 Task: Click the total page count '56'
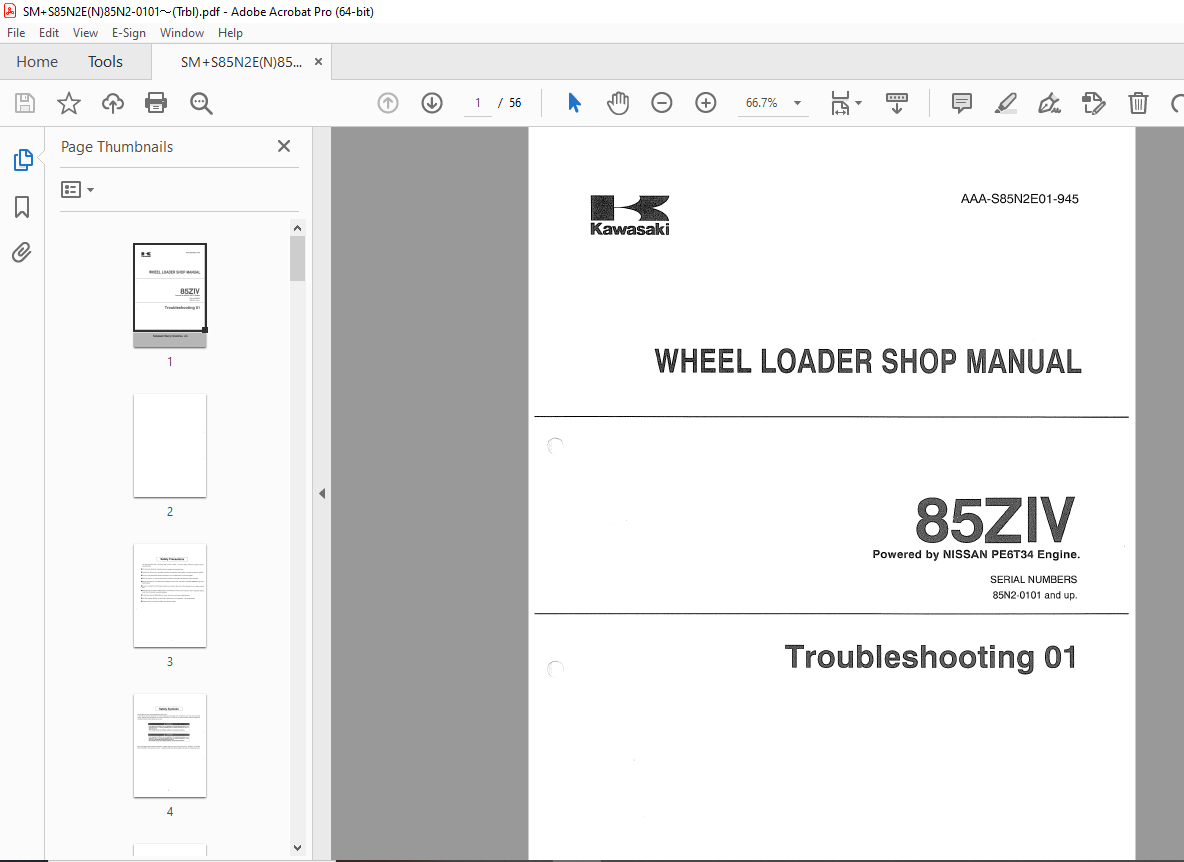coord(515,103)
